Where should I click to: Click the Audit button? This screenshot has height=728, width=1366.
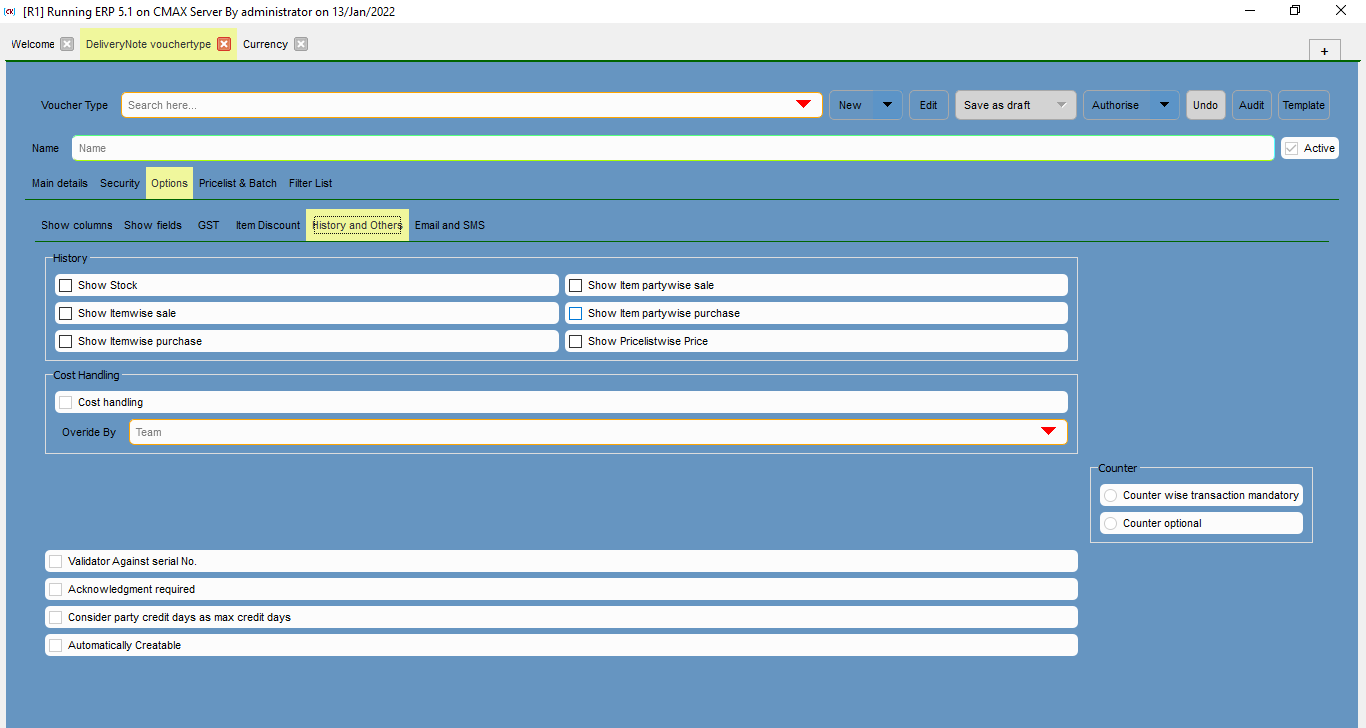point(1252,105)
